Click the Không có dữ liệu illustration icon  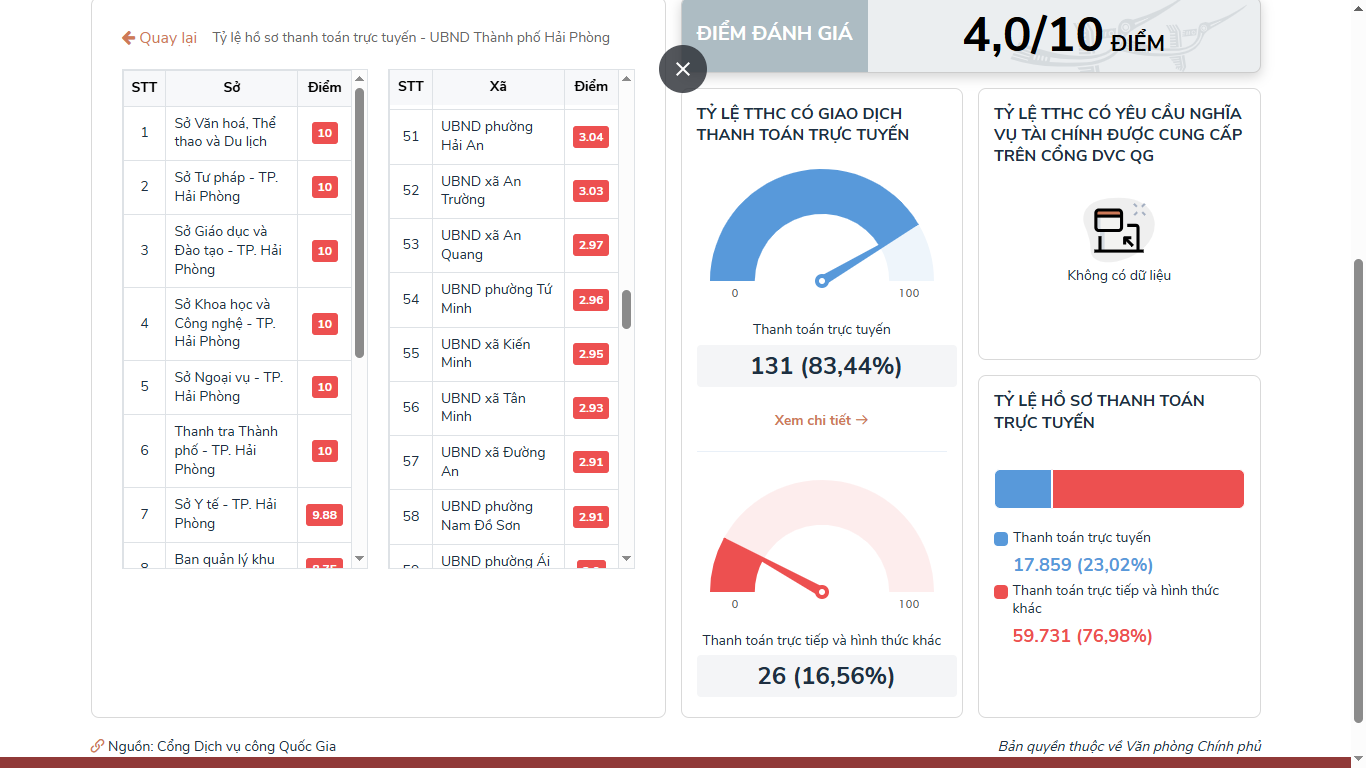click(x=1119, y=229)
